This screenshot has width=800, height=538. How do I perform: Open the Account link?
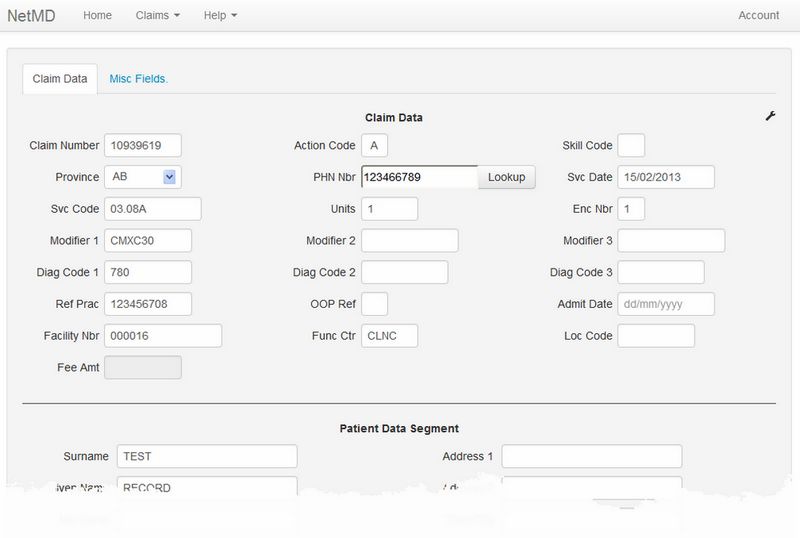(758, 15)
